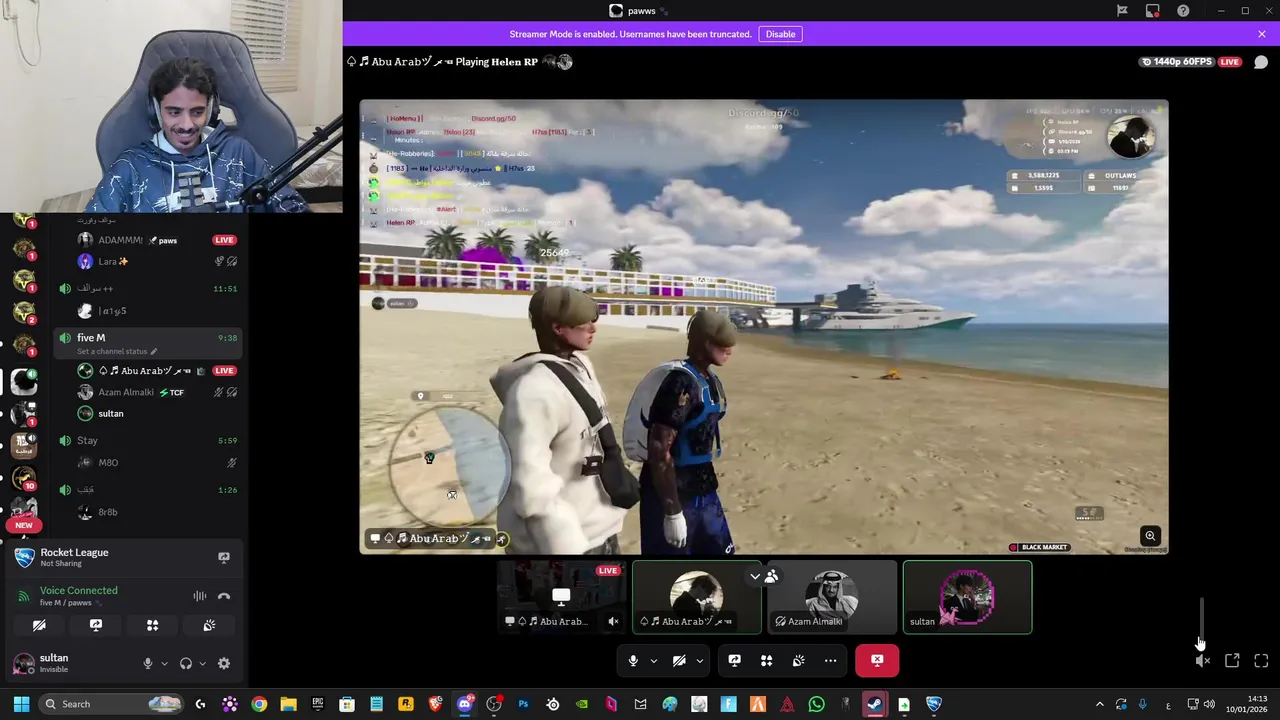Open WhatsApp from the taskbar
The image size is (1280, 720).
pyautogui.click(x=817, y=704)
